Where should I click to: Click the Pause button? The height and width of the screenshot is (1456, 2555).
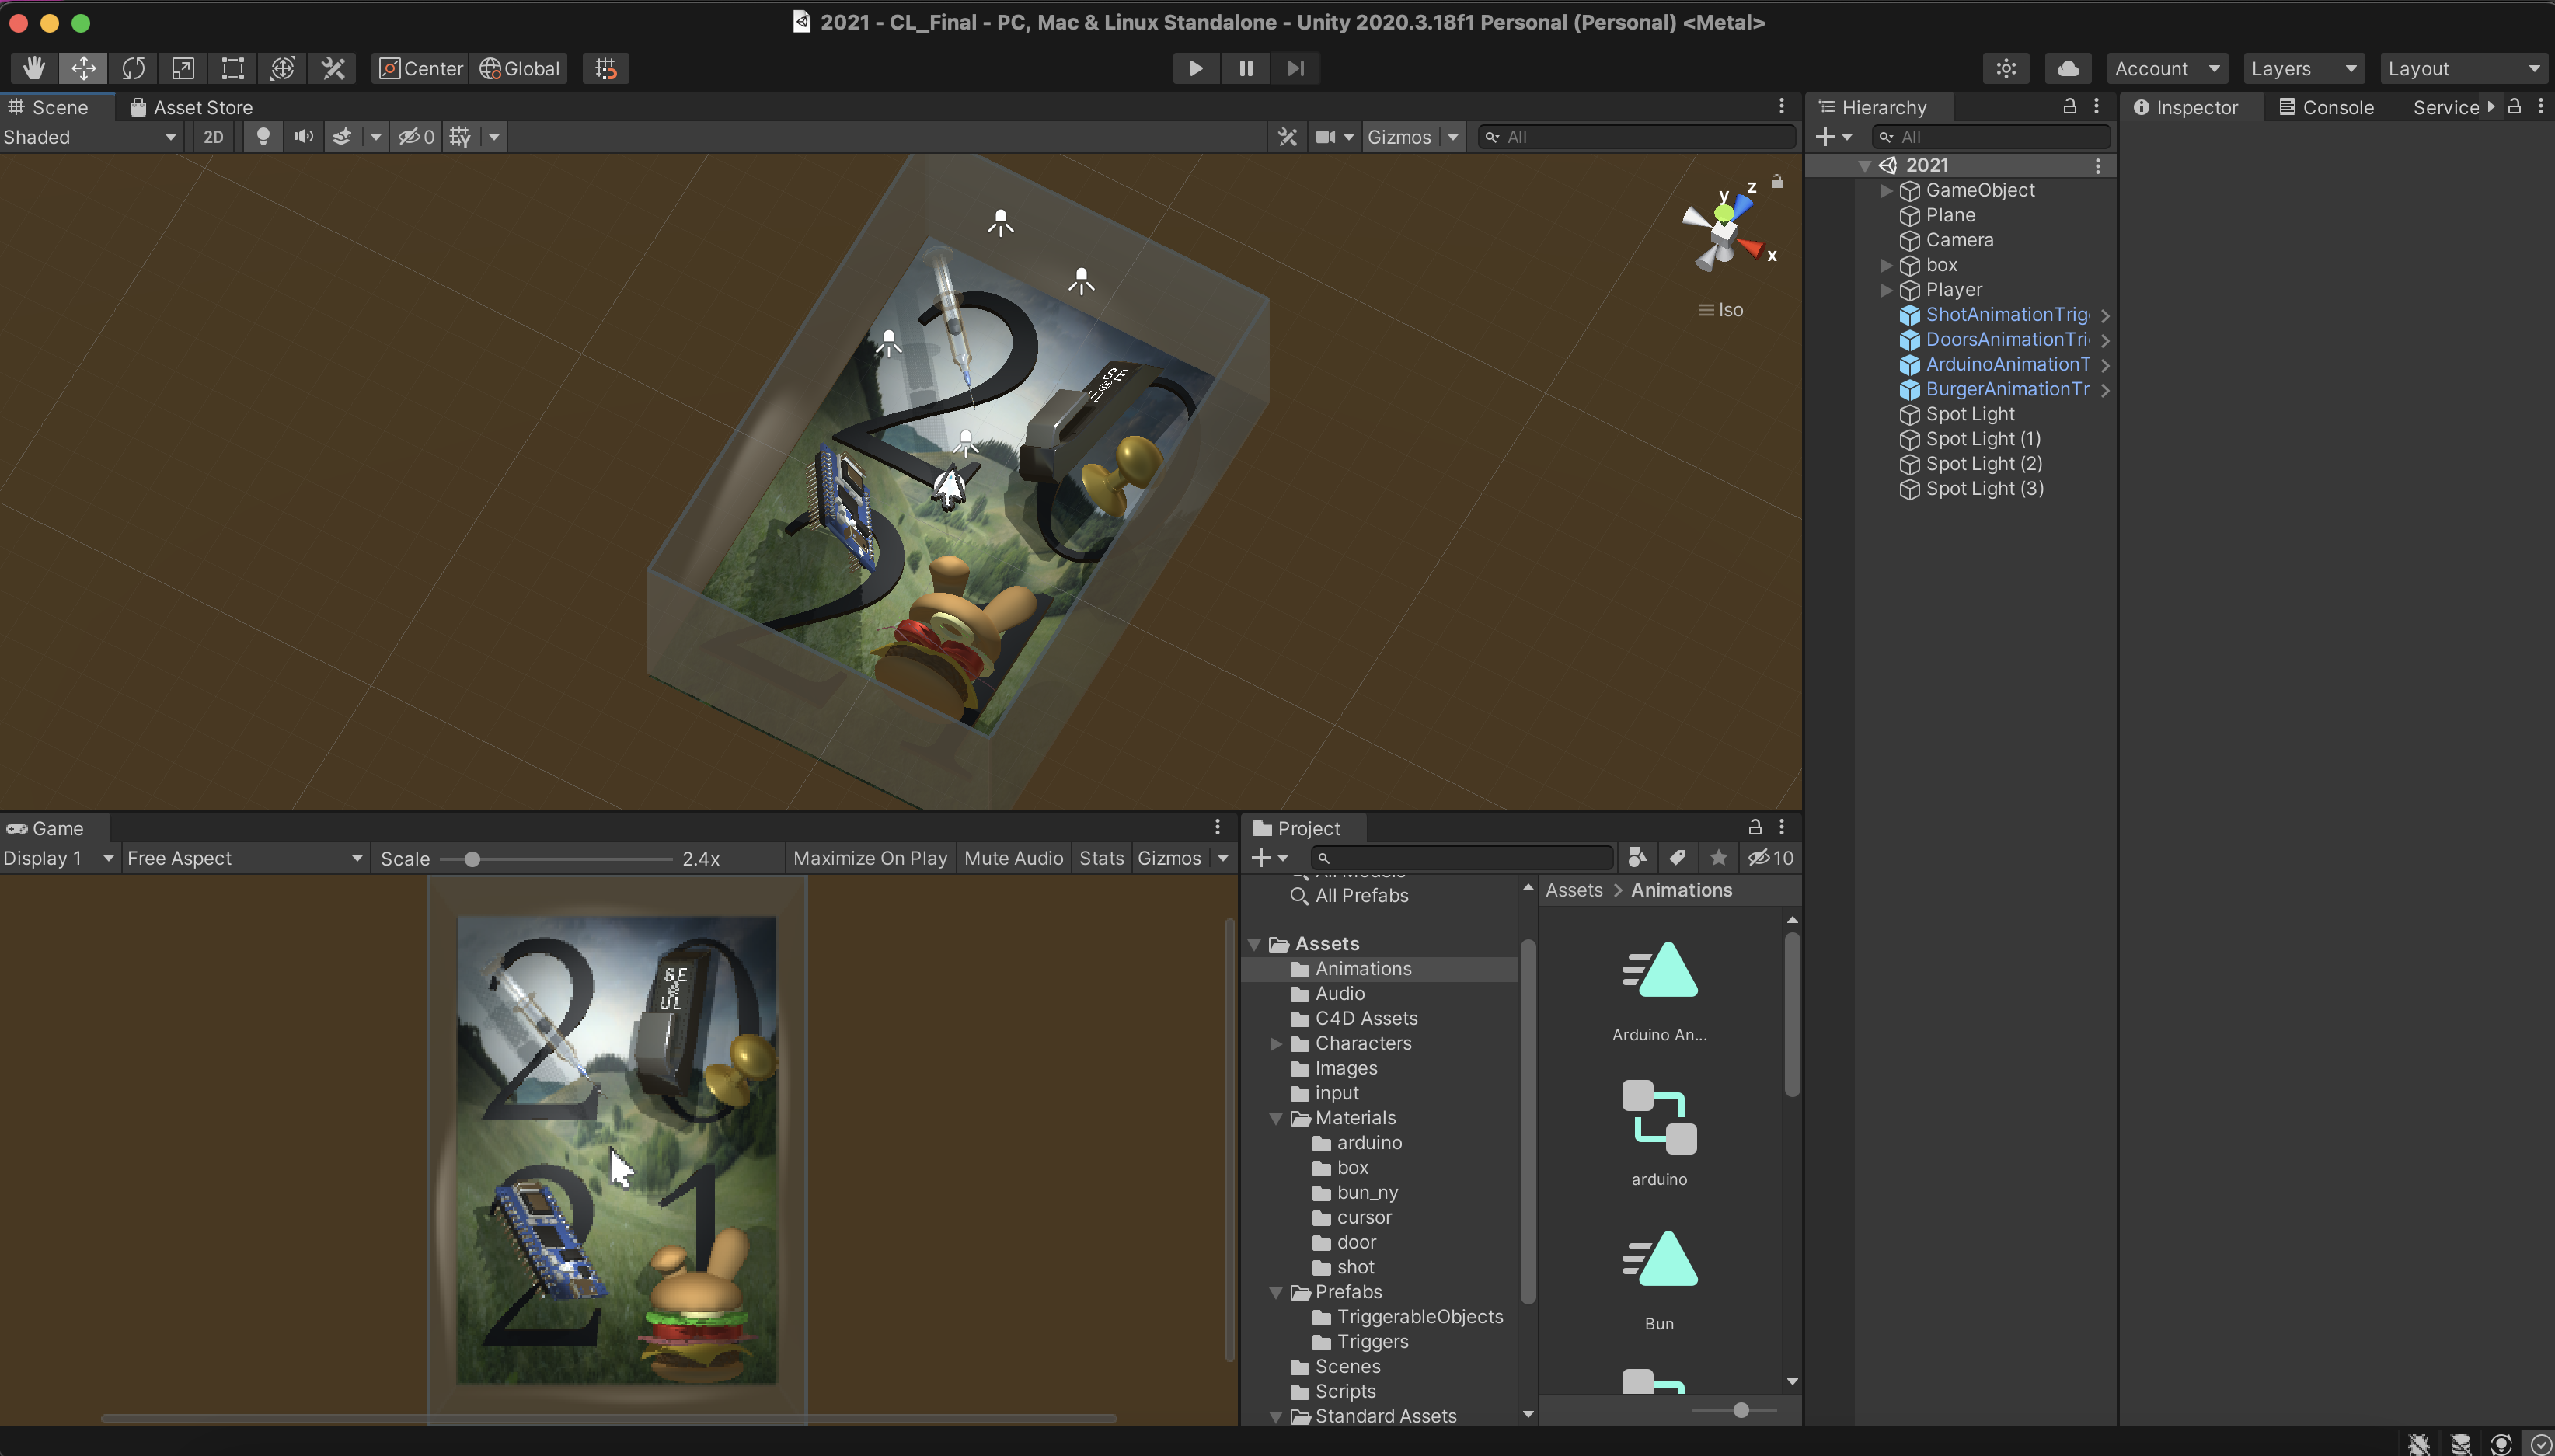1245,68
